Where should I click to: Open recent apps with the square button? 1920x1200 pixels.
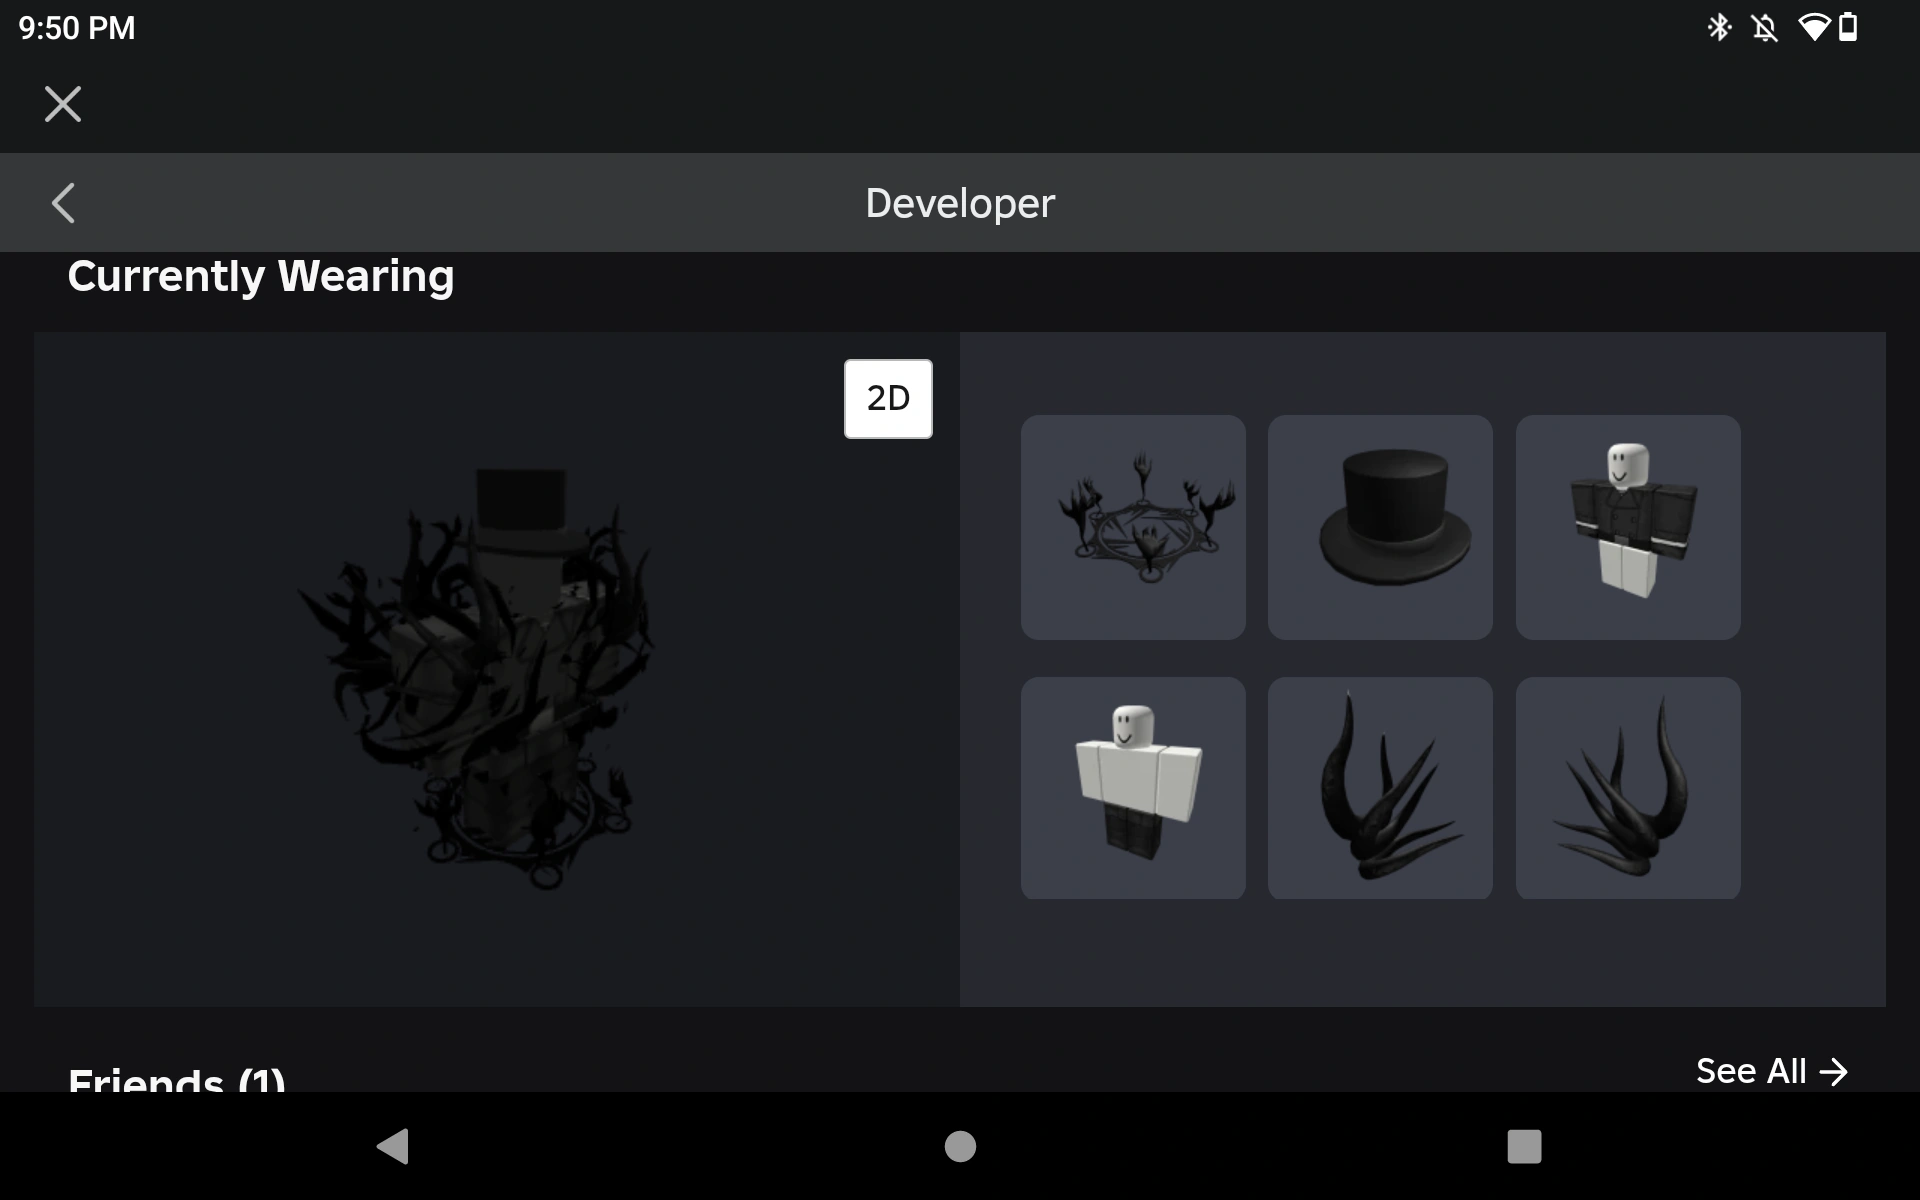pyautogui.click(x=1524, y=1146)
